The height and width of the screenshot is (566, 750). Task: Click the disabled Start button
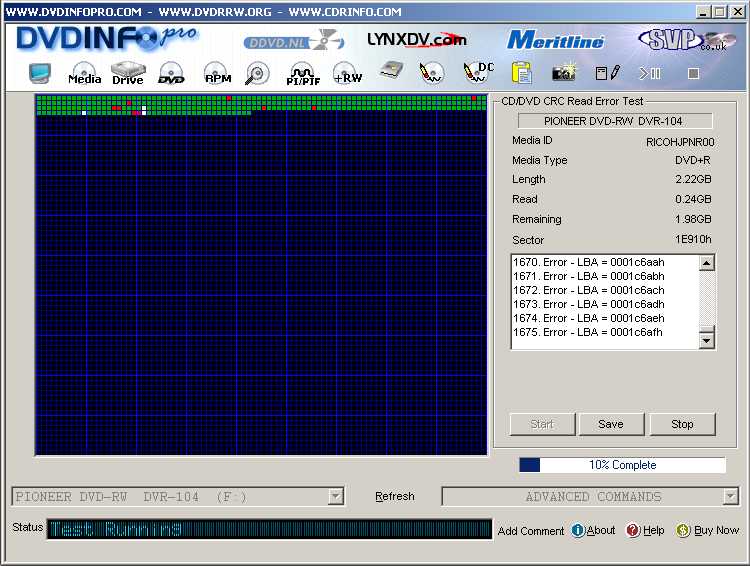point(542,424)
